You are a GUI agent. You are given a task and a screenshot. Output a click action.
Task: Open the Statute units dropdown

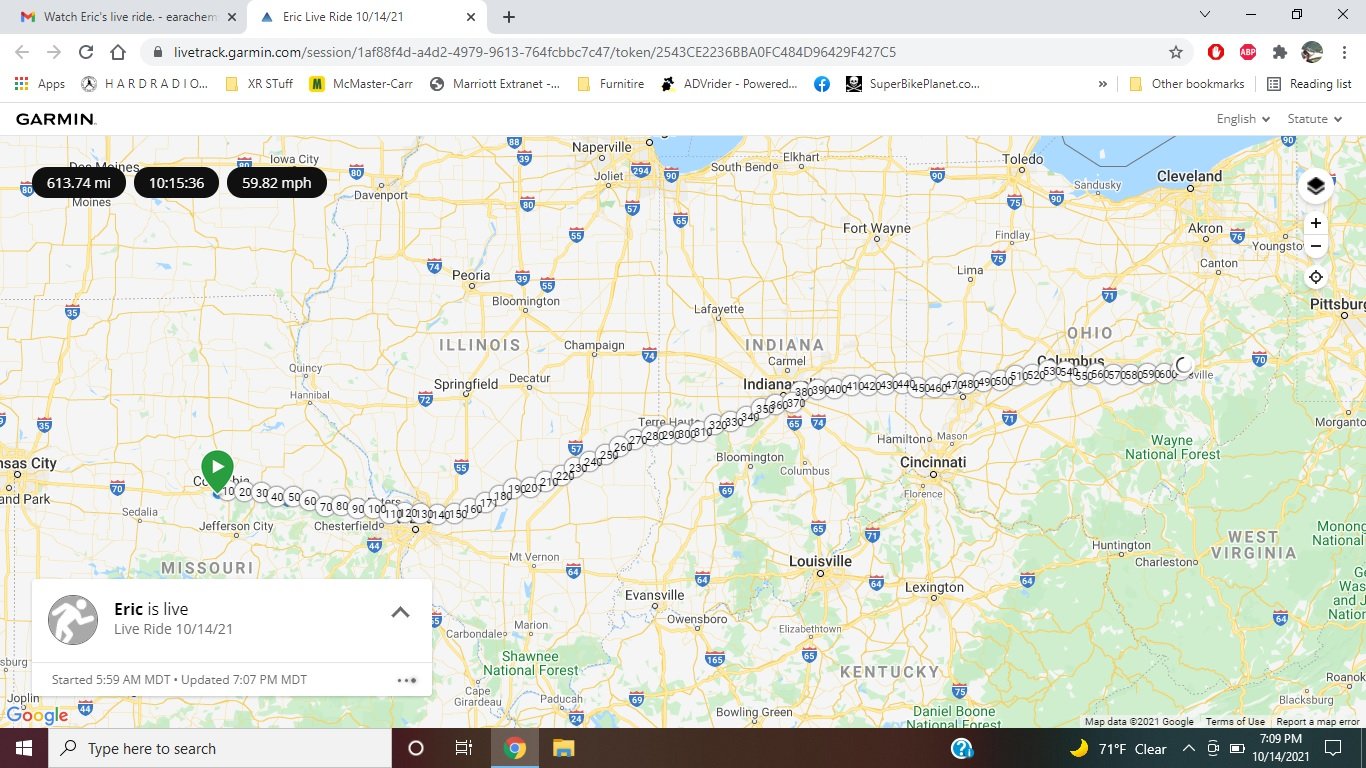click(1313, 119)
